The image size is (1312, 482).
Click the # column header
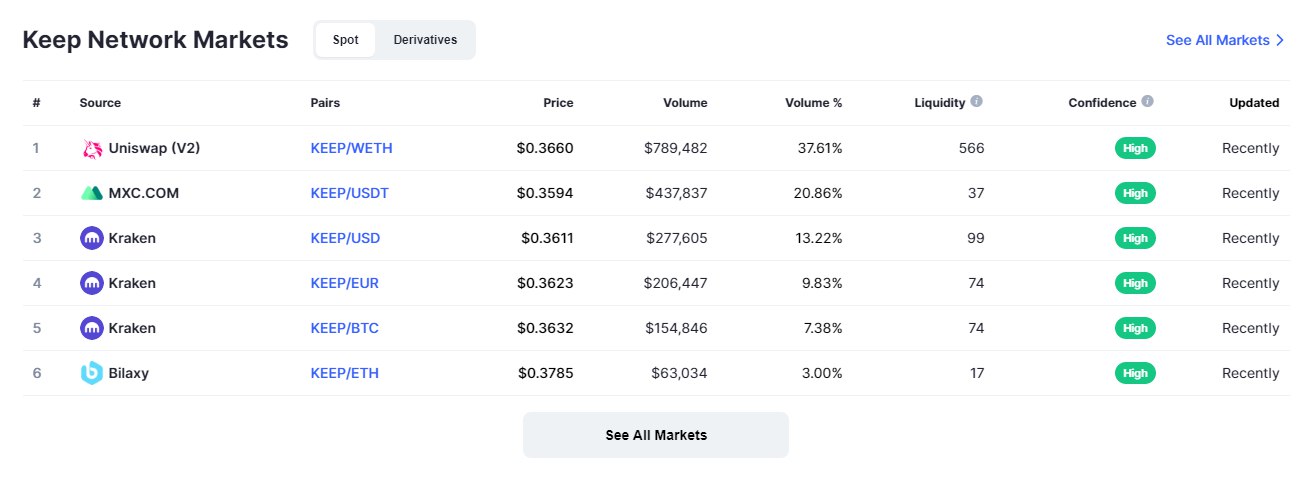pos(36,102)
